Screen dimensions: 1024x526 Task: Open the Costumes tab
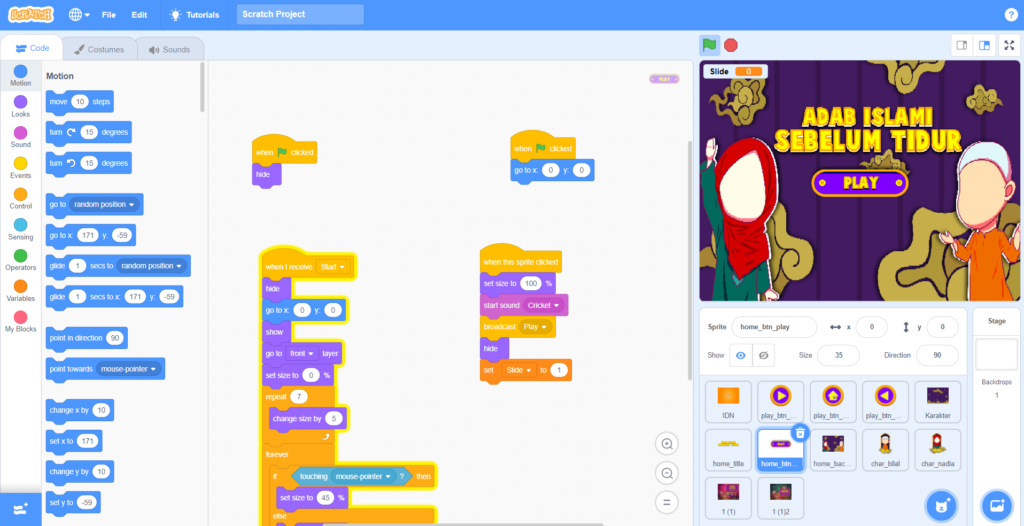(98, 49)
